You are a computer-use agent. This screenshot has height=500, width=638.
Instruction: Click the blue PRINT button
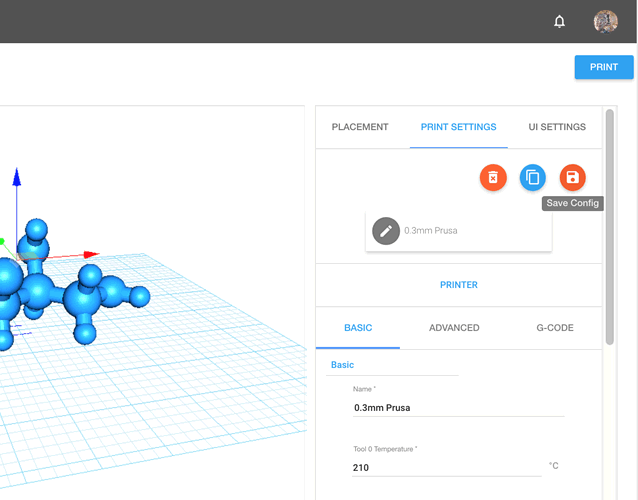(x=604, y=67)
